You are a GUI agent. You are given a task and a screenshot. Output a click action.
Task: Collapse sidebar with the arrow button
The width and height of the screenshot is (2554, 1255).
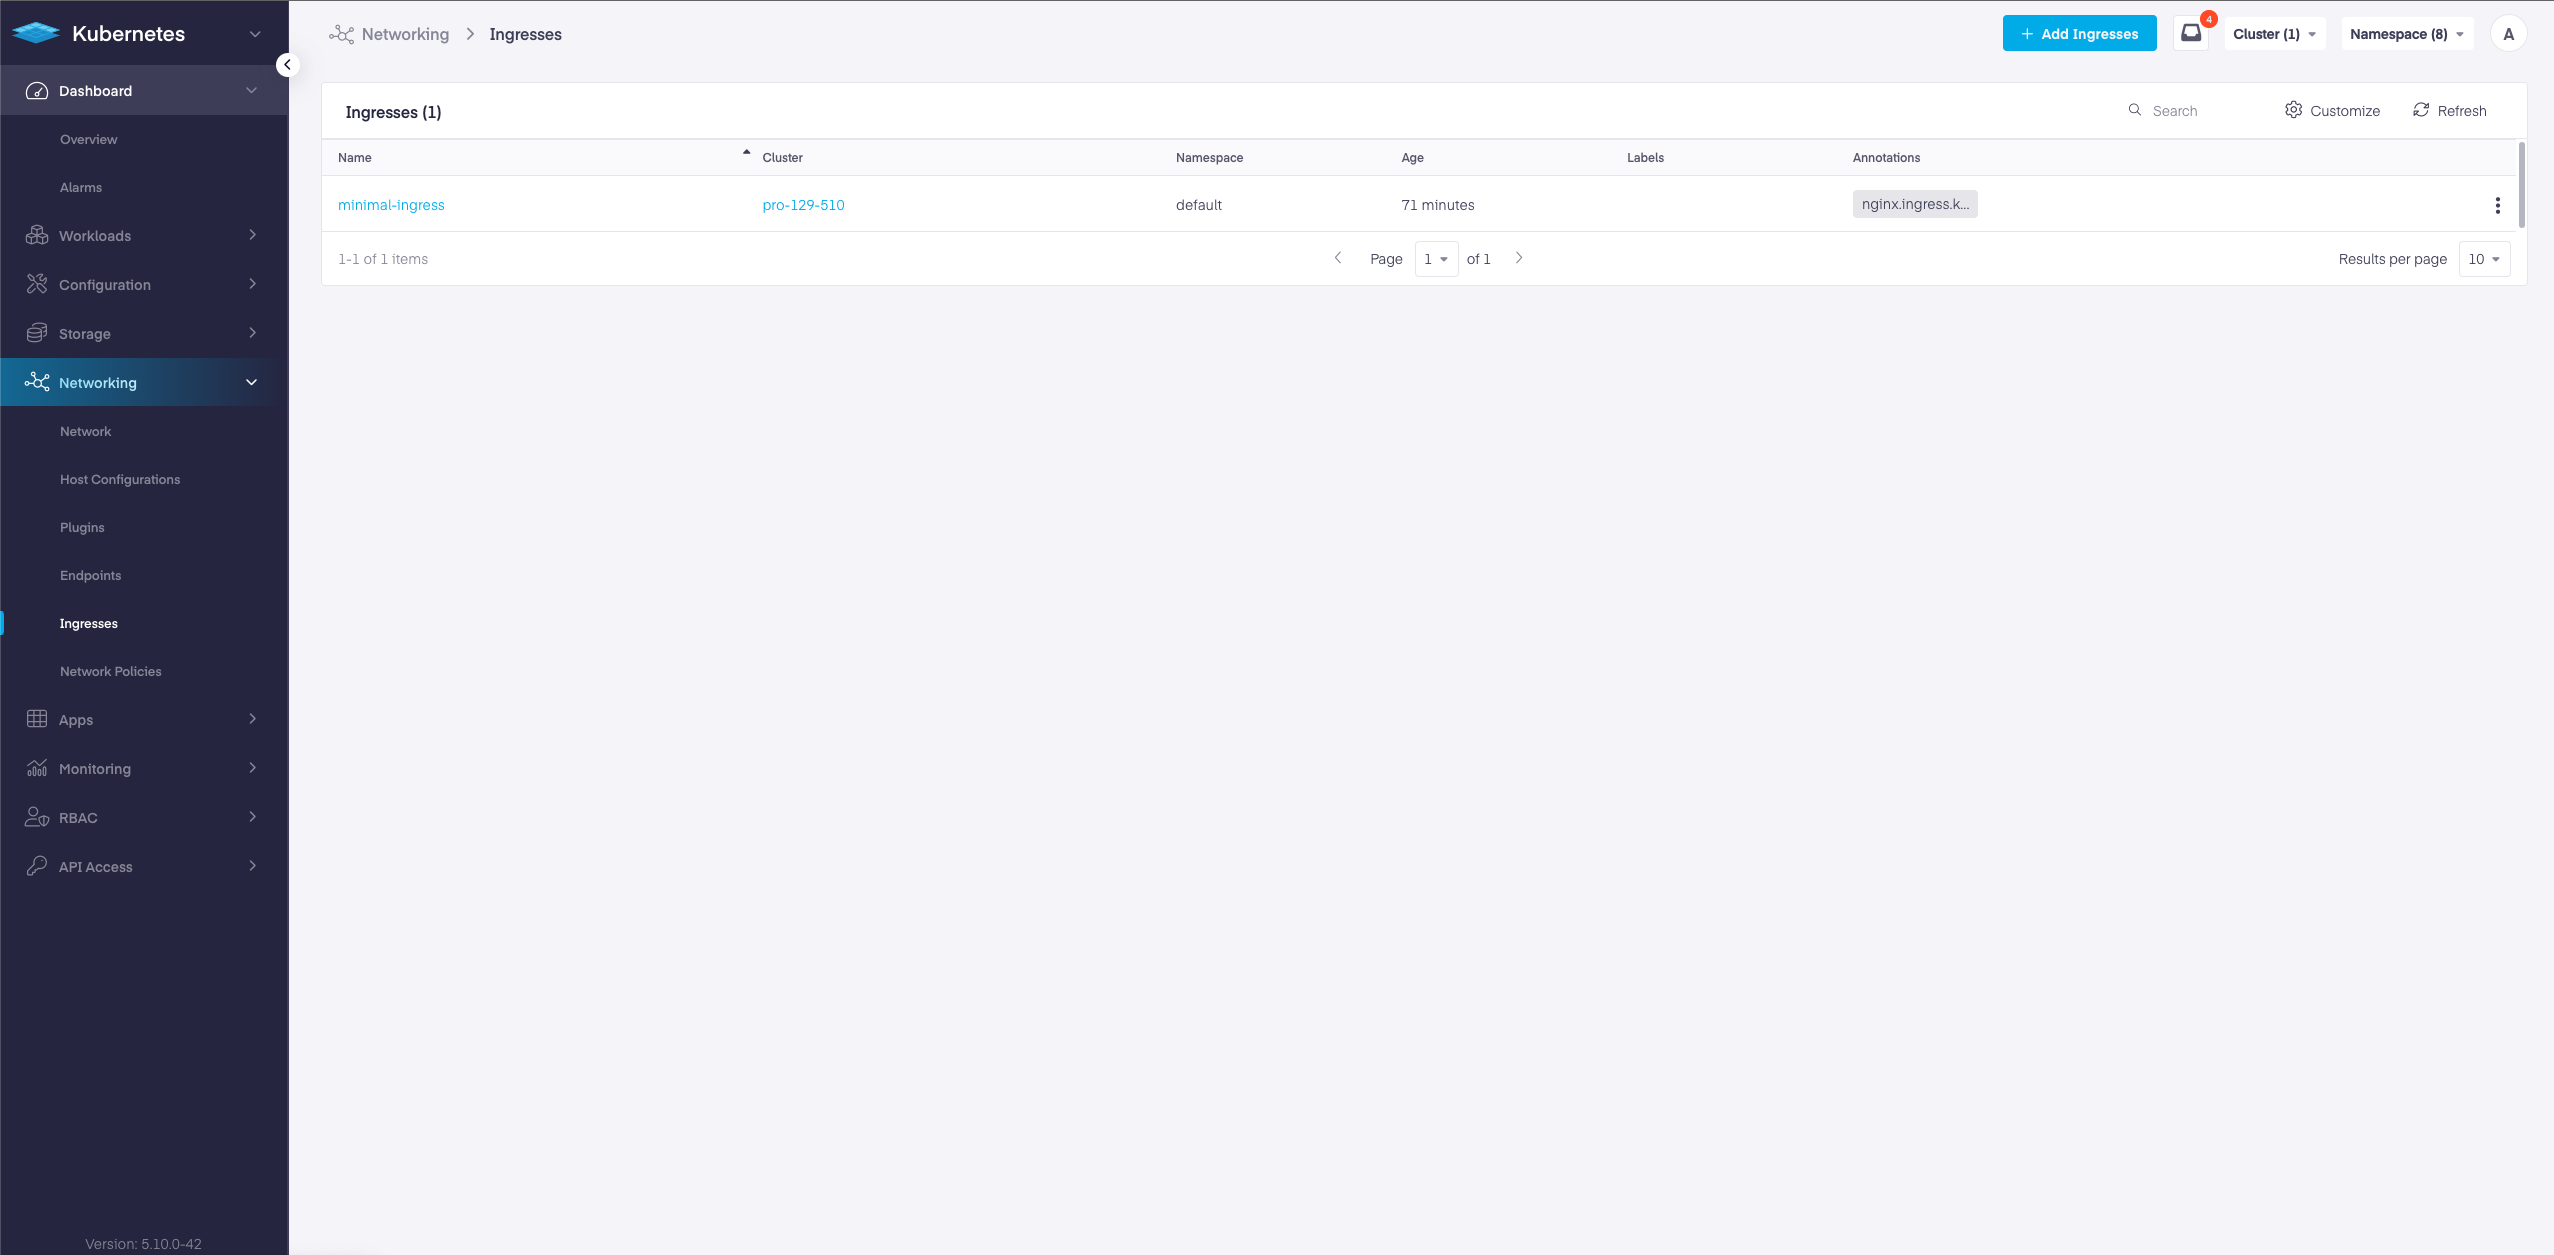point(287,65)
